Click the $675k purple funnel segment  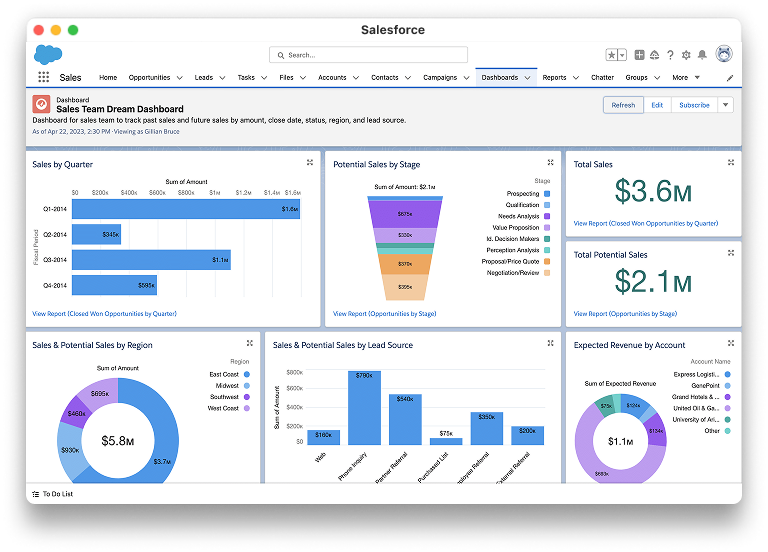click(405, 214)
